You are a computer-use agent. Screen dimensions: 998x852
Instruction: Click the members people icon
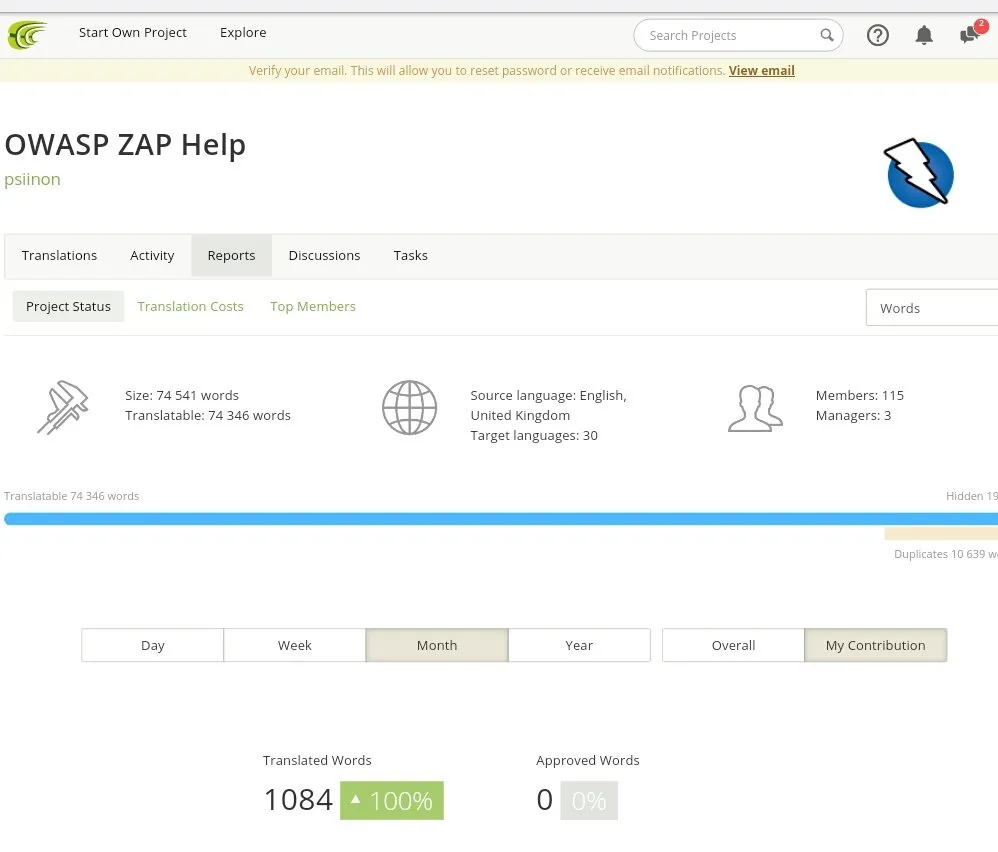coord(755,409)
